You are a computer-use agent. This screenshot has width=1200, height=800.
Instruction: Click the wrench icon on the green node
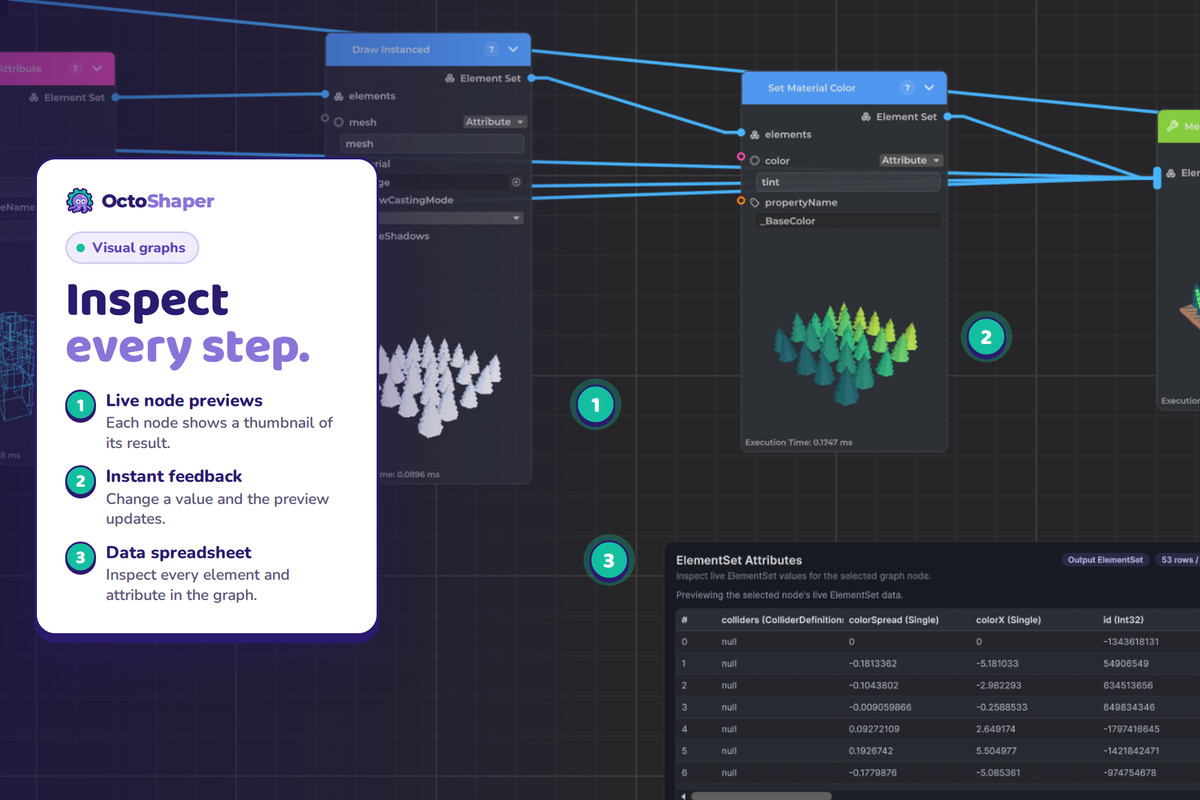(x=1171, y=127)
